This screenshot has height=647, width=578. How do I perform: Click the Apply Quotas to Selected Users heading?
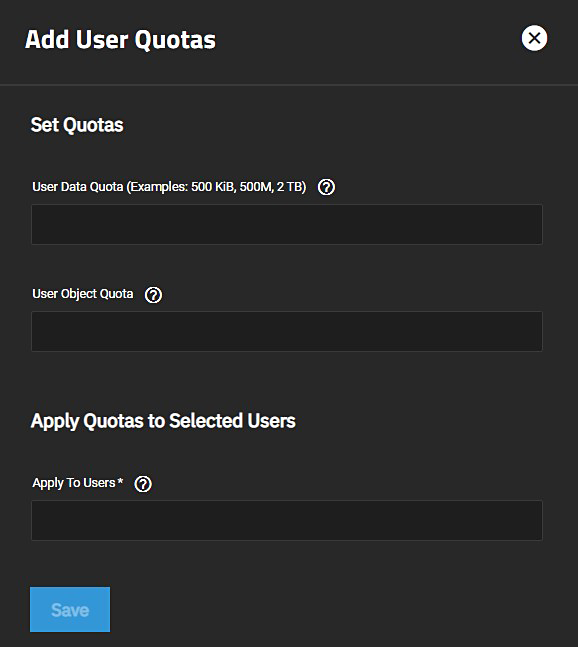163,421
